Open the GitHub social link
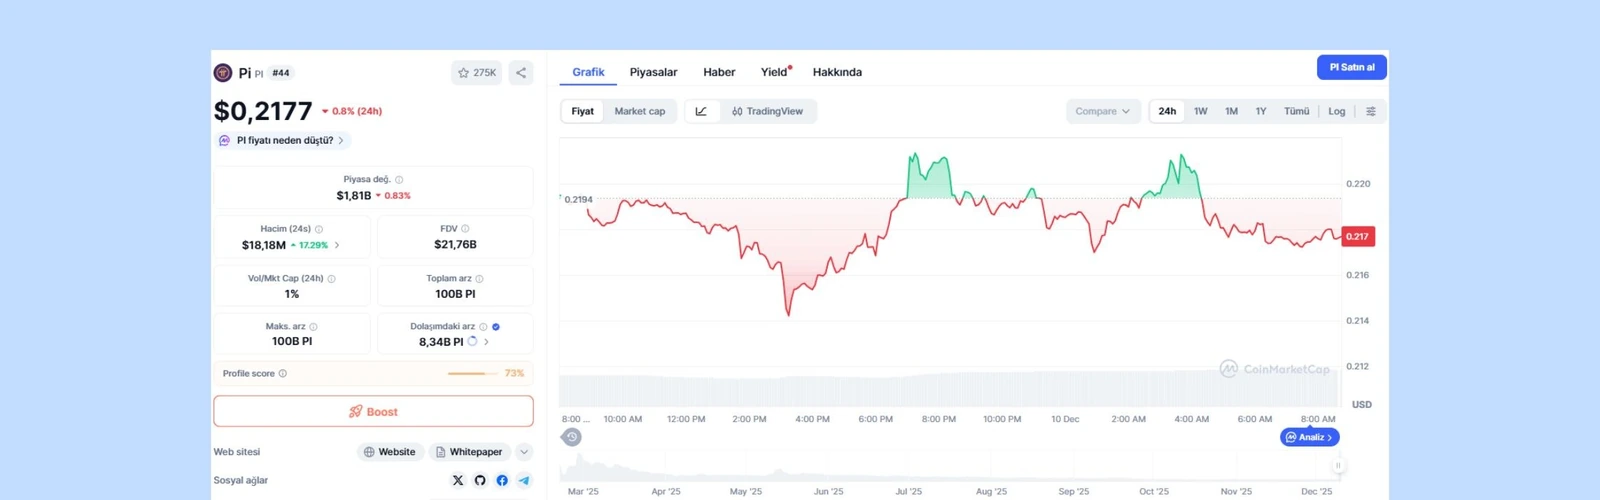This screenshot has height=500, width=1600. tap(480, 480)
